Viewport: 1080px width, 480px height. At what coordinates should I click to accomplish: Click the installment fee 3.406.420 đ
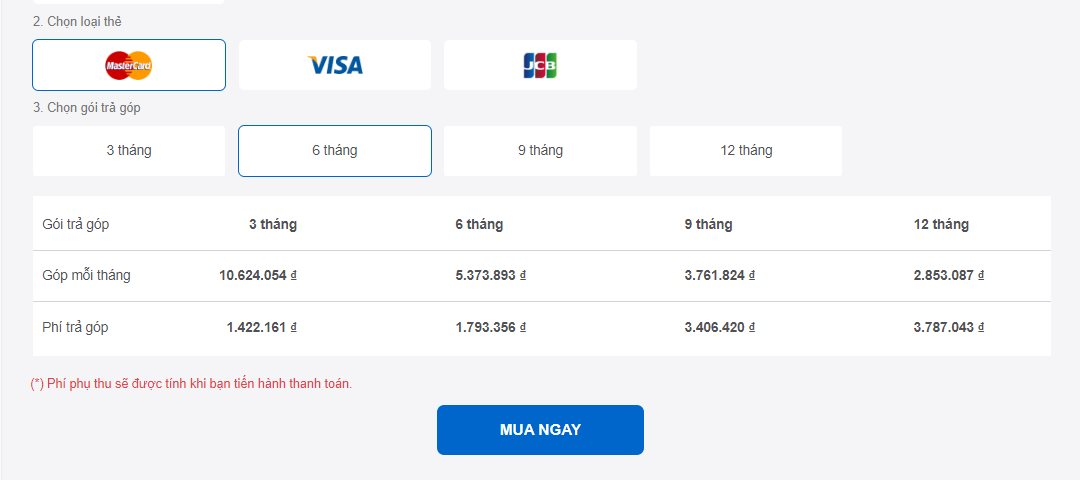[x=719, y=328]
